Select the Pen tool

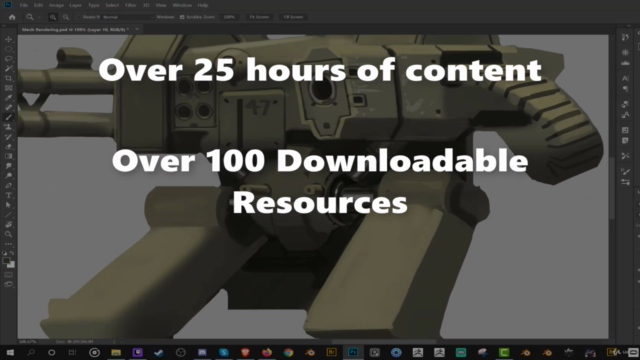tap(8, 186)
